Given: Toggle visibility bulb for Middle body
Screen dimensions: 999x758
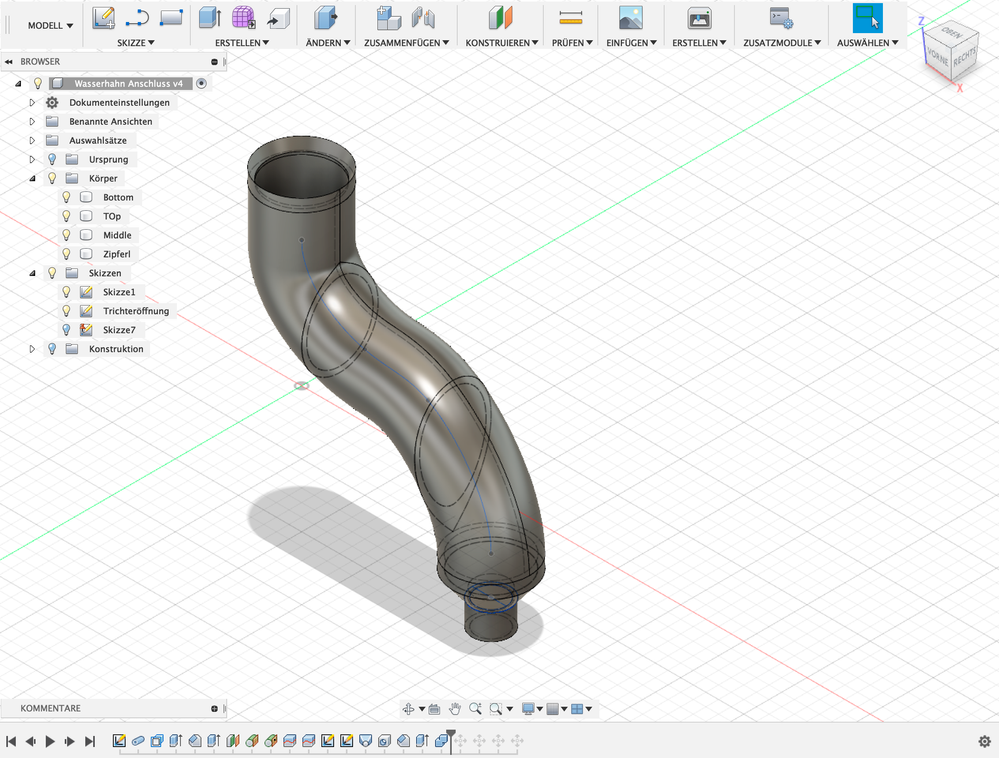Looking at the screenshot, I should click(x=66, y=235).
